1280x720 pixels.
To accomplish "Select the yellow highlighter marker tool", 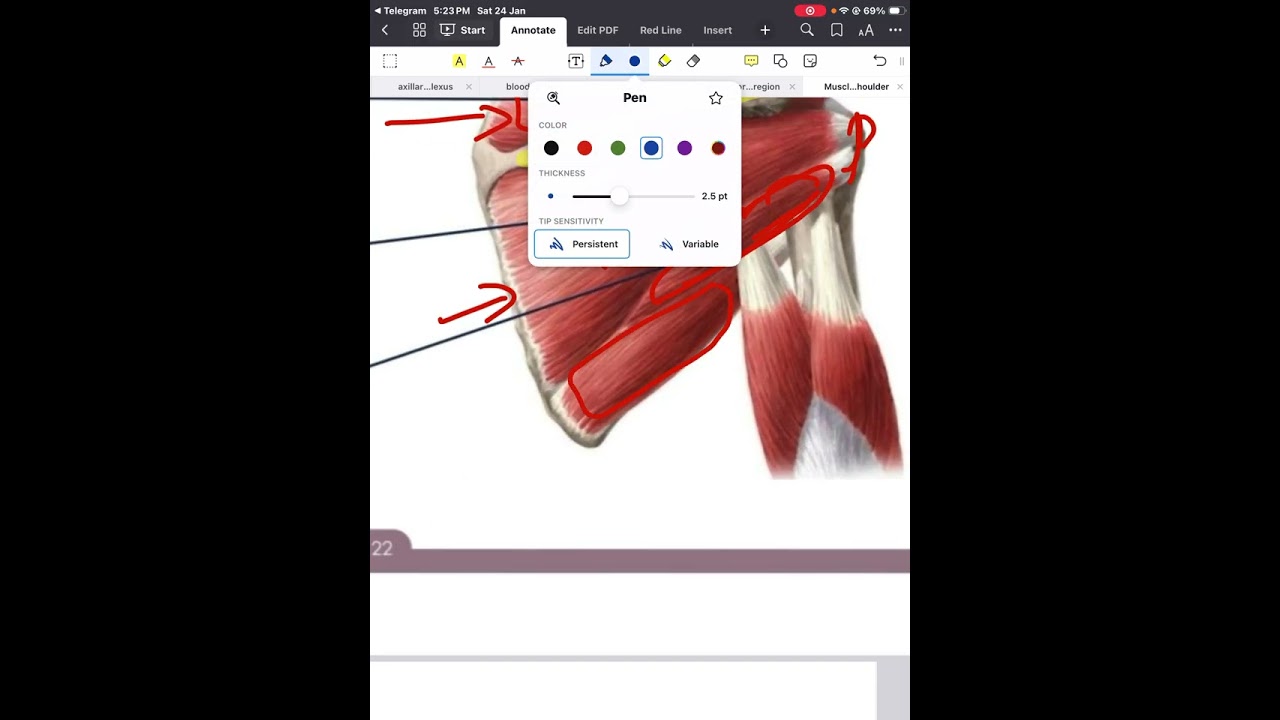I will tap(664, 61).
